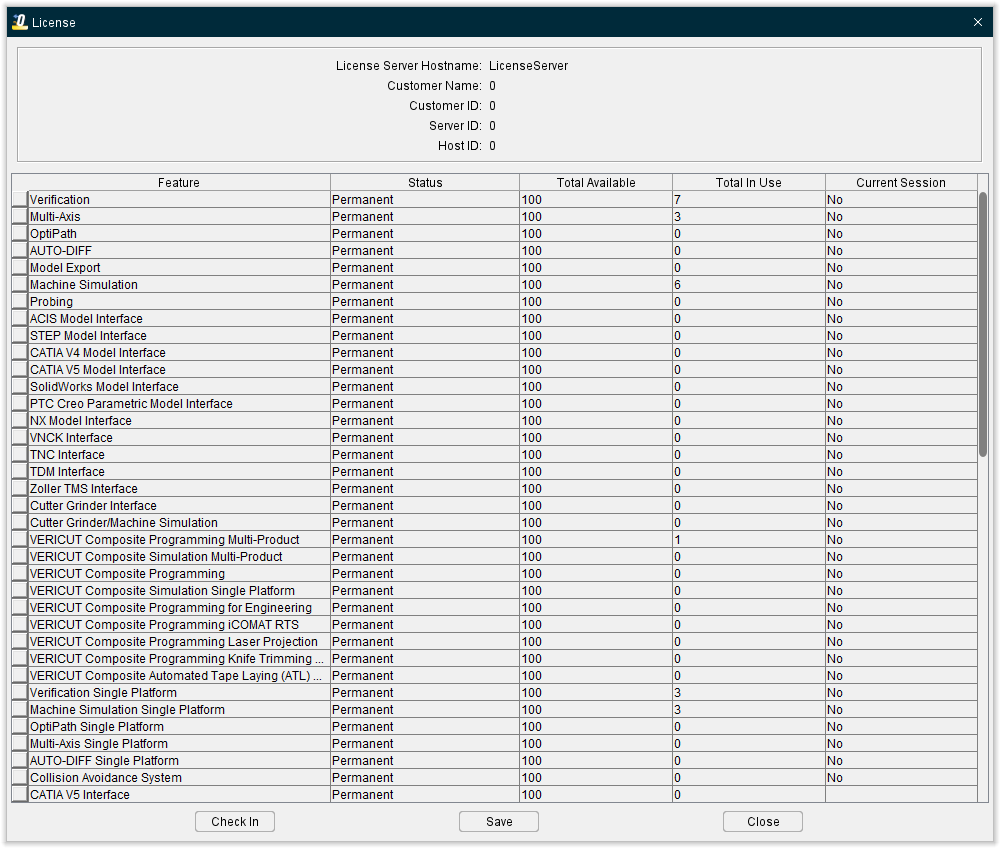Image resolution: width=1000 pixels, height=848 pixels.
Task: Click the TNC Interface cell
Action: pyautogui.click(x=179, y=455)
